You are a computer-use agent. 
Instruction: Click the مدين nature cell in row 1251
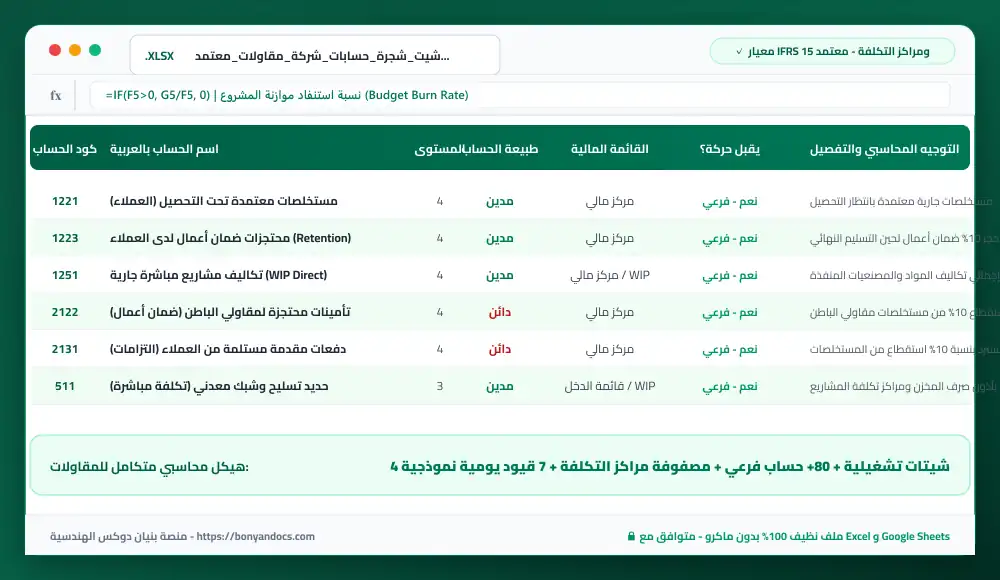[x=499, y=275]
